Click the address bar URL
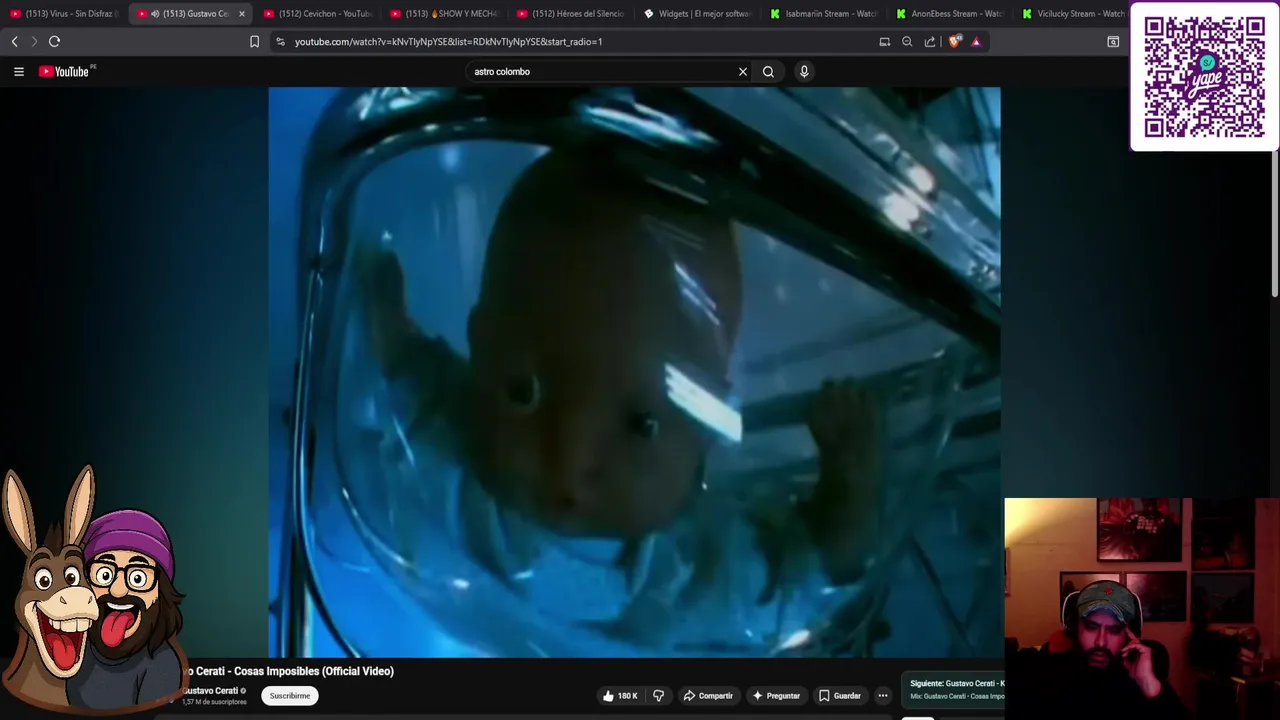This screenshot has height=720, width=1280. [x=448, y=42]
